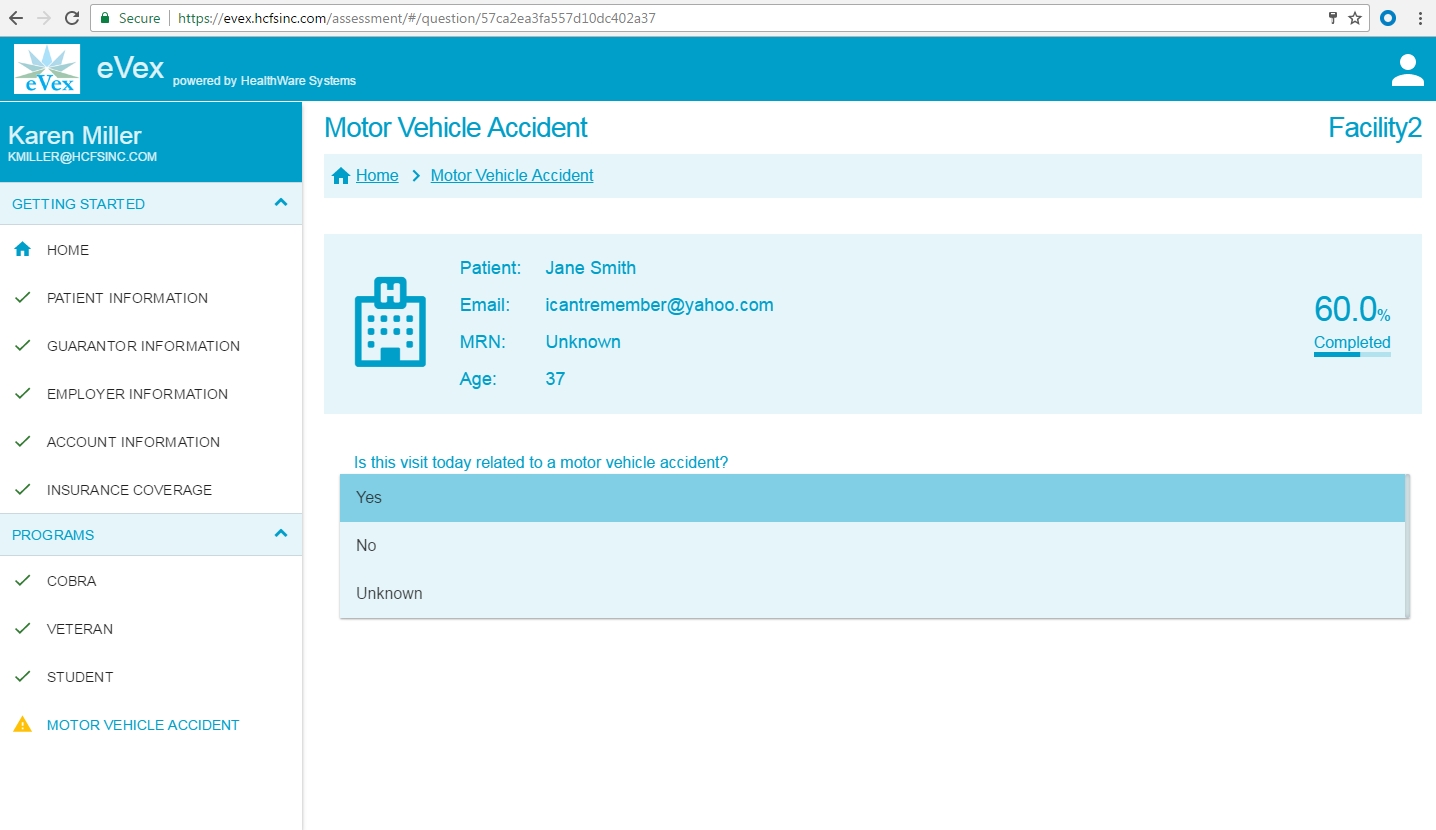Open Patient Information in sidebar
The image size is (1436, 830).
(x=127, y=298)
